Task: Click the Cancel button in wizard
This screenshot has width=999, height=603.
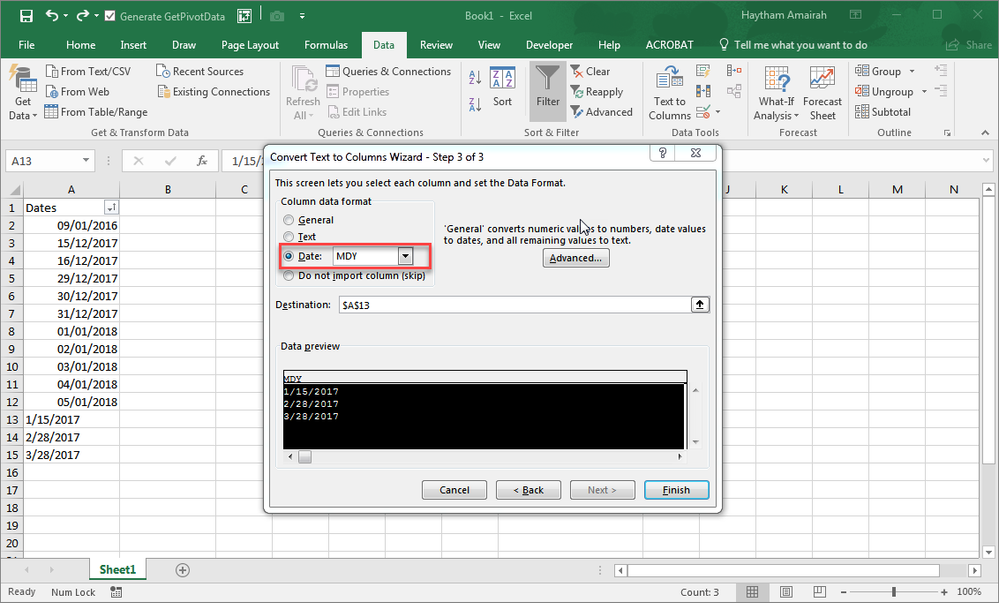Action: (454, 490)
